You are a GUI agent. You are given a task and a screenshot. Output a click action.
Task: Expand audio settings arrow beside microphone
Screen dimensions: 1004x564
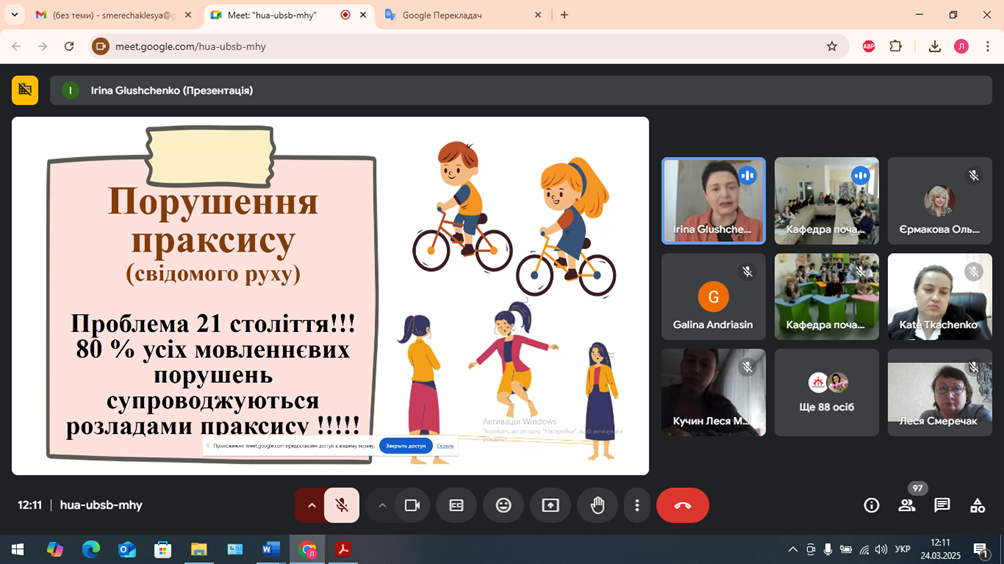[x=311, y=506]
